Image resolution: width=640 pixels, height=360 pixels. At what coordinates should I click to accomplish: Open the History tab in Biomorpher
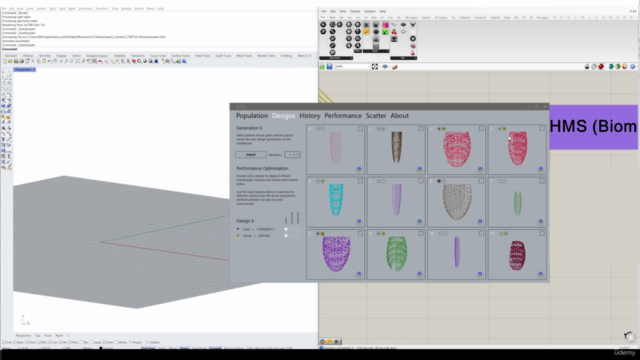(x=310, y=116)
